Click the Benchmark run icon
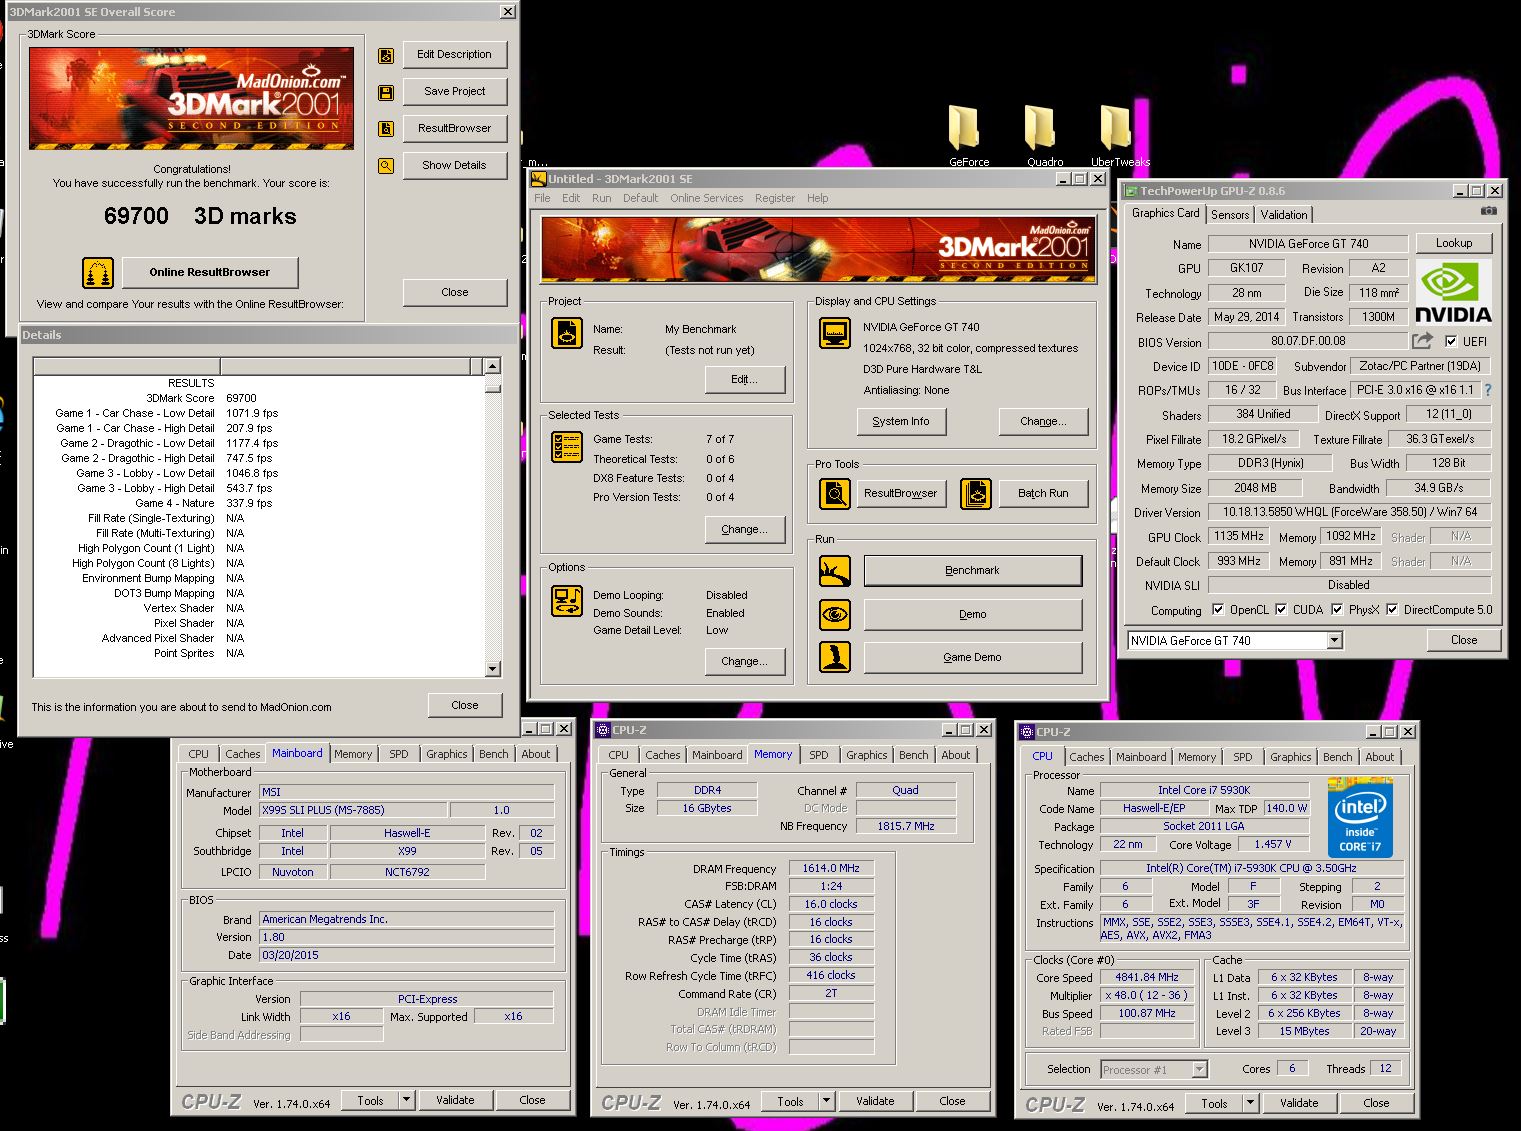The image size is (1521, 1131). click(835, 571)
